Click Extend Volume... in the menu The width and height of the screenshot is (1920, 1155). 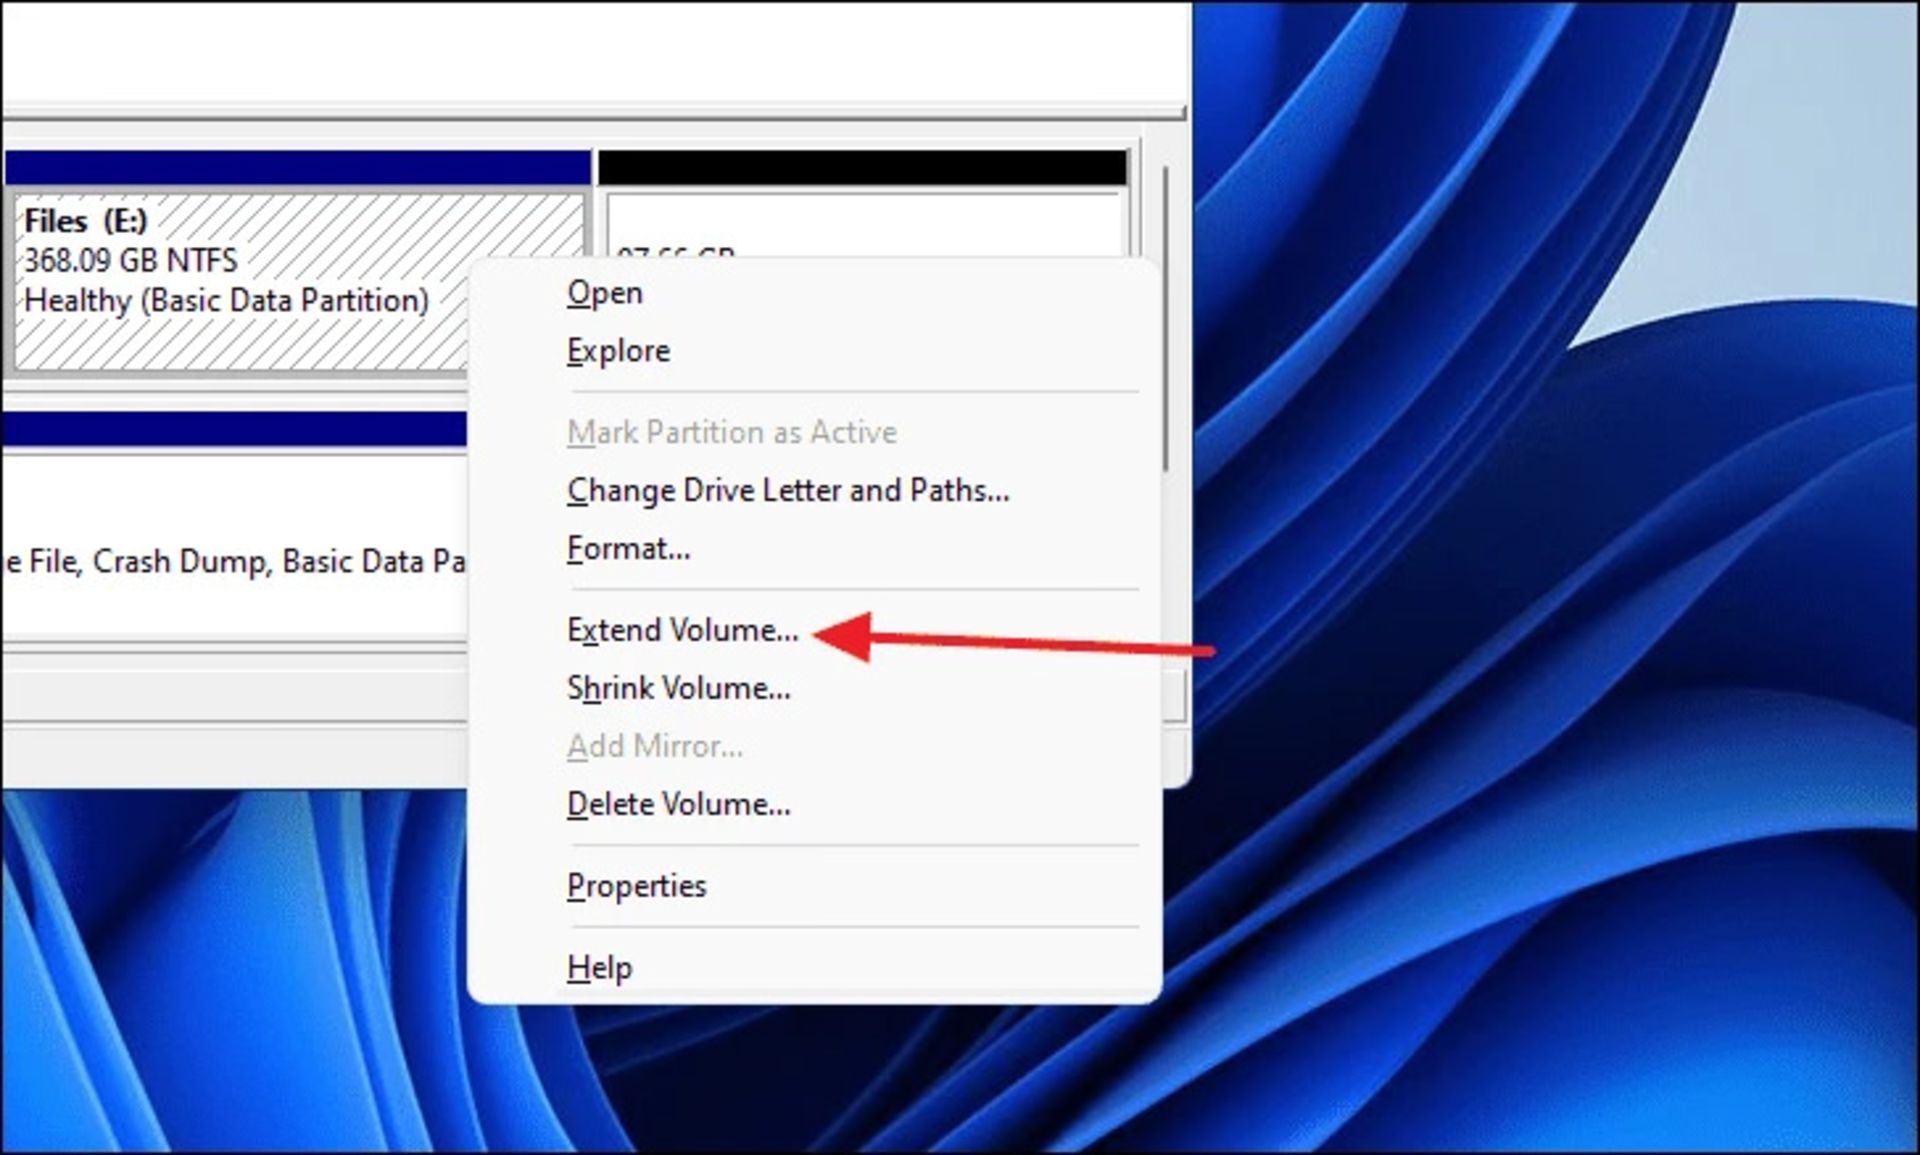(682, 631)
